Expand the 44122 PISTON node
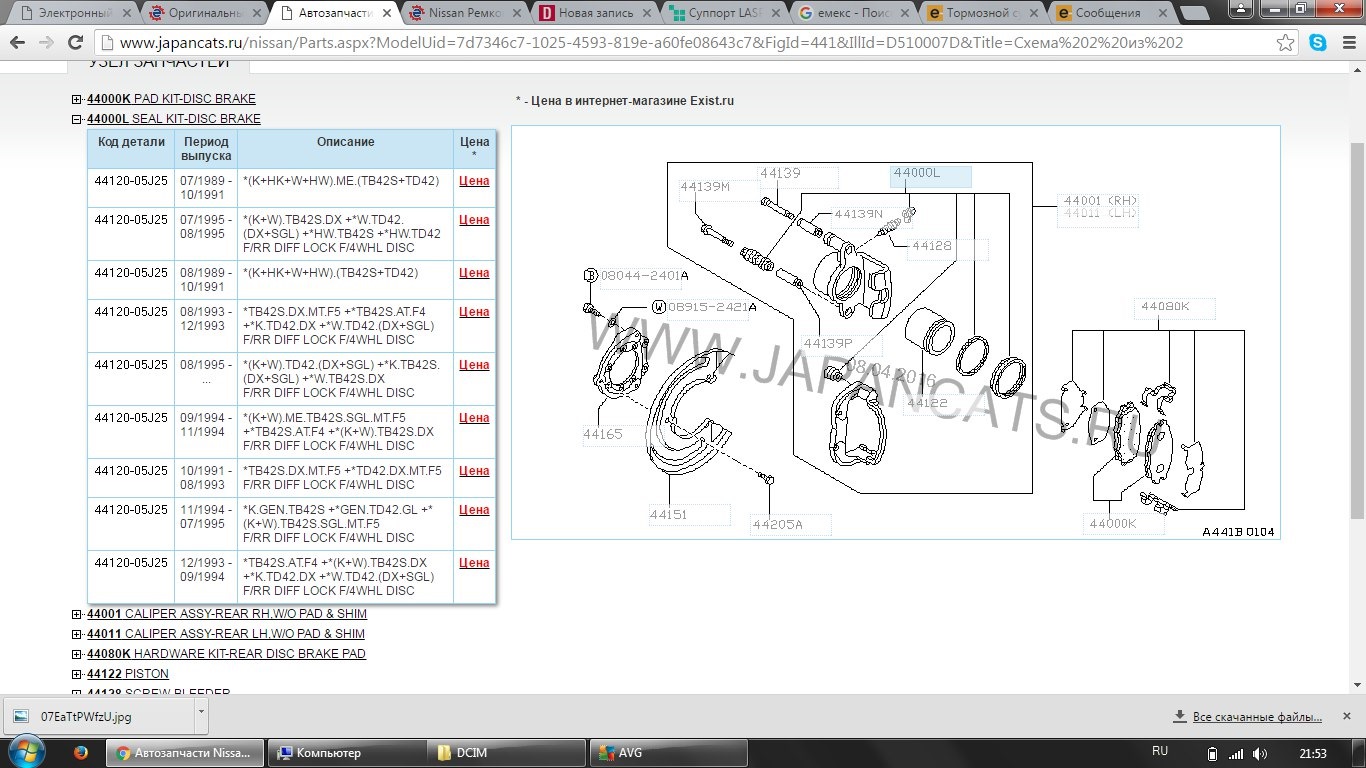The image size is (1366, 768). click(77, 674)
